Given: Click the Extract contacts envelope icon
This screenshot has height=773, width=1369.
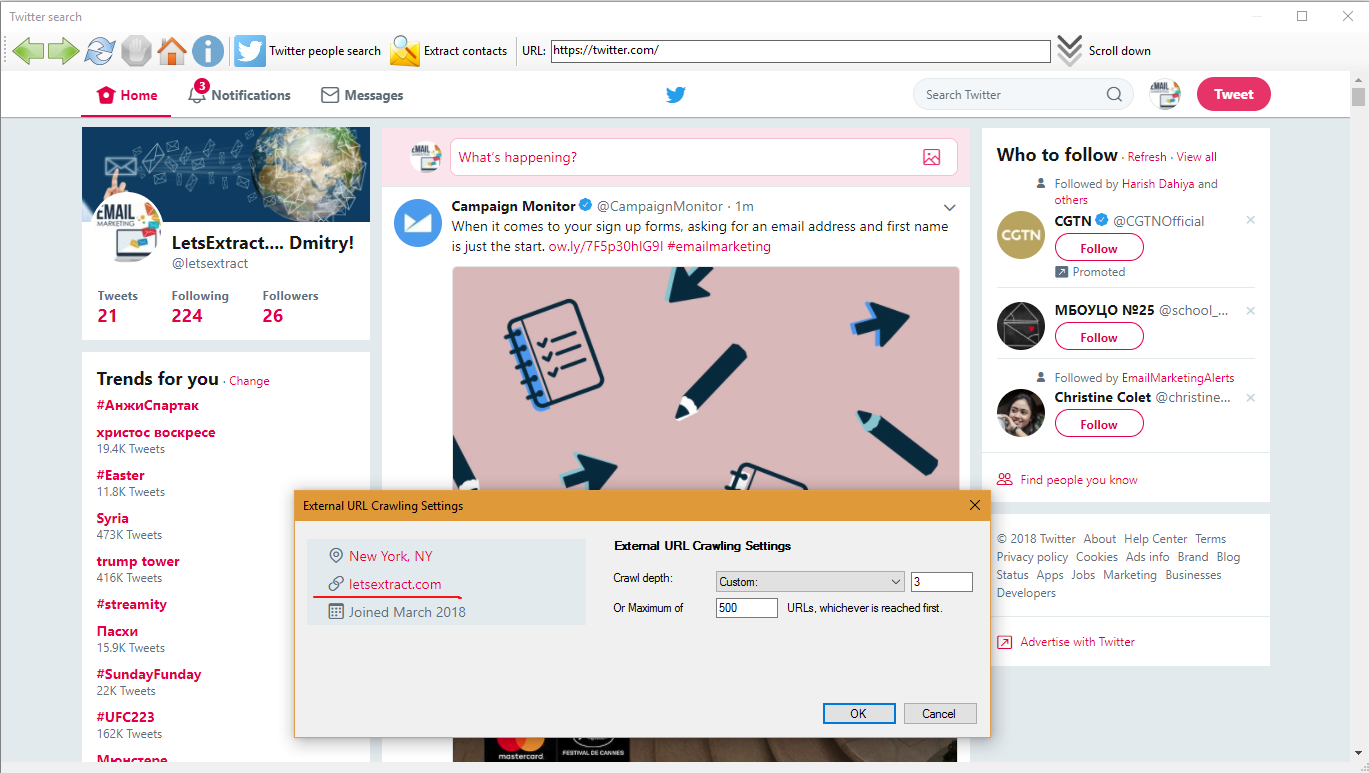Looking at the screenshot, I should (x=405, y=51).
